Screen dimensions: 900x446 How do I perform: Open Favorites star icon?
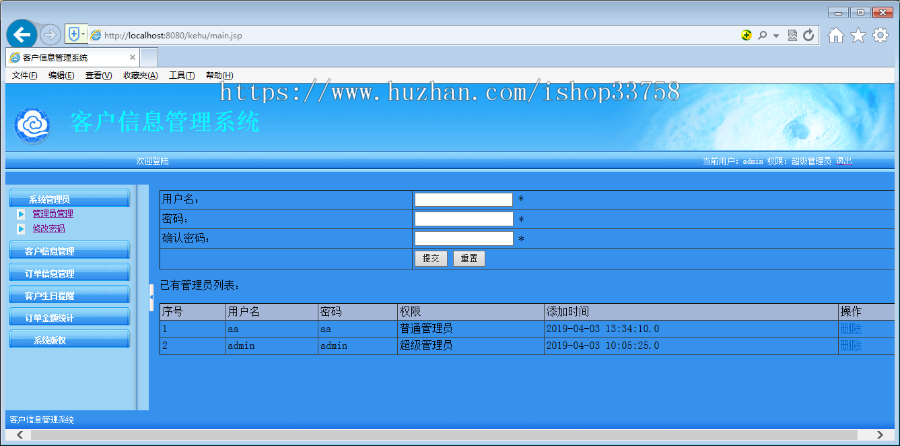858,36
